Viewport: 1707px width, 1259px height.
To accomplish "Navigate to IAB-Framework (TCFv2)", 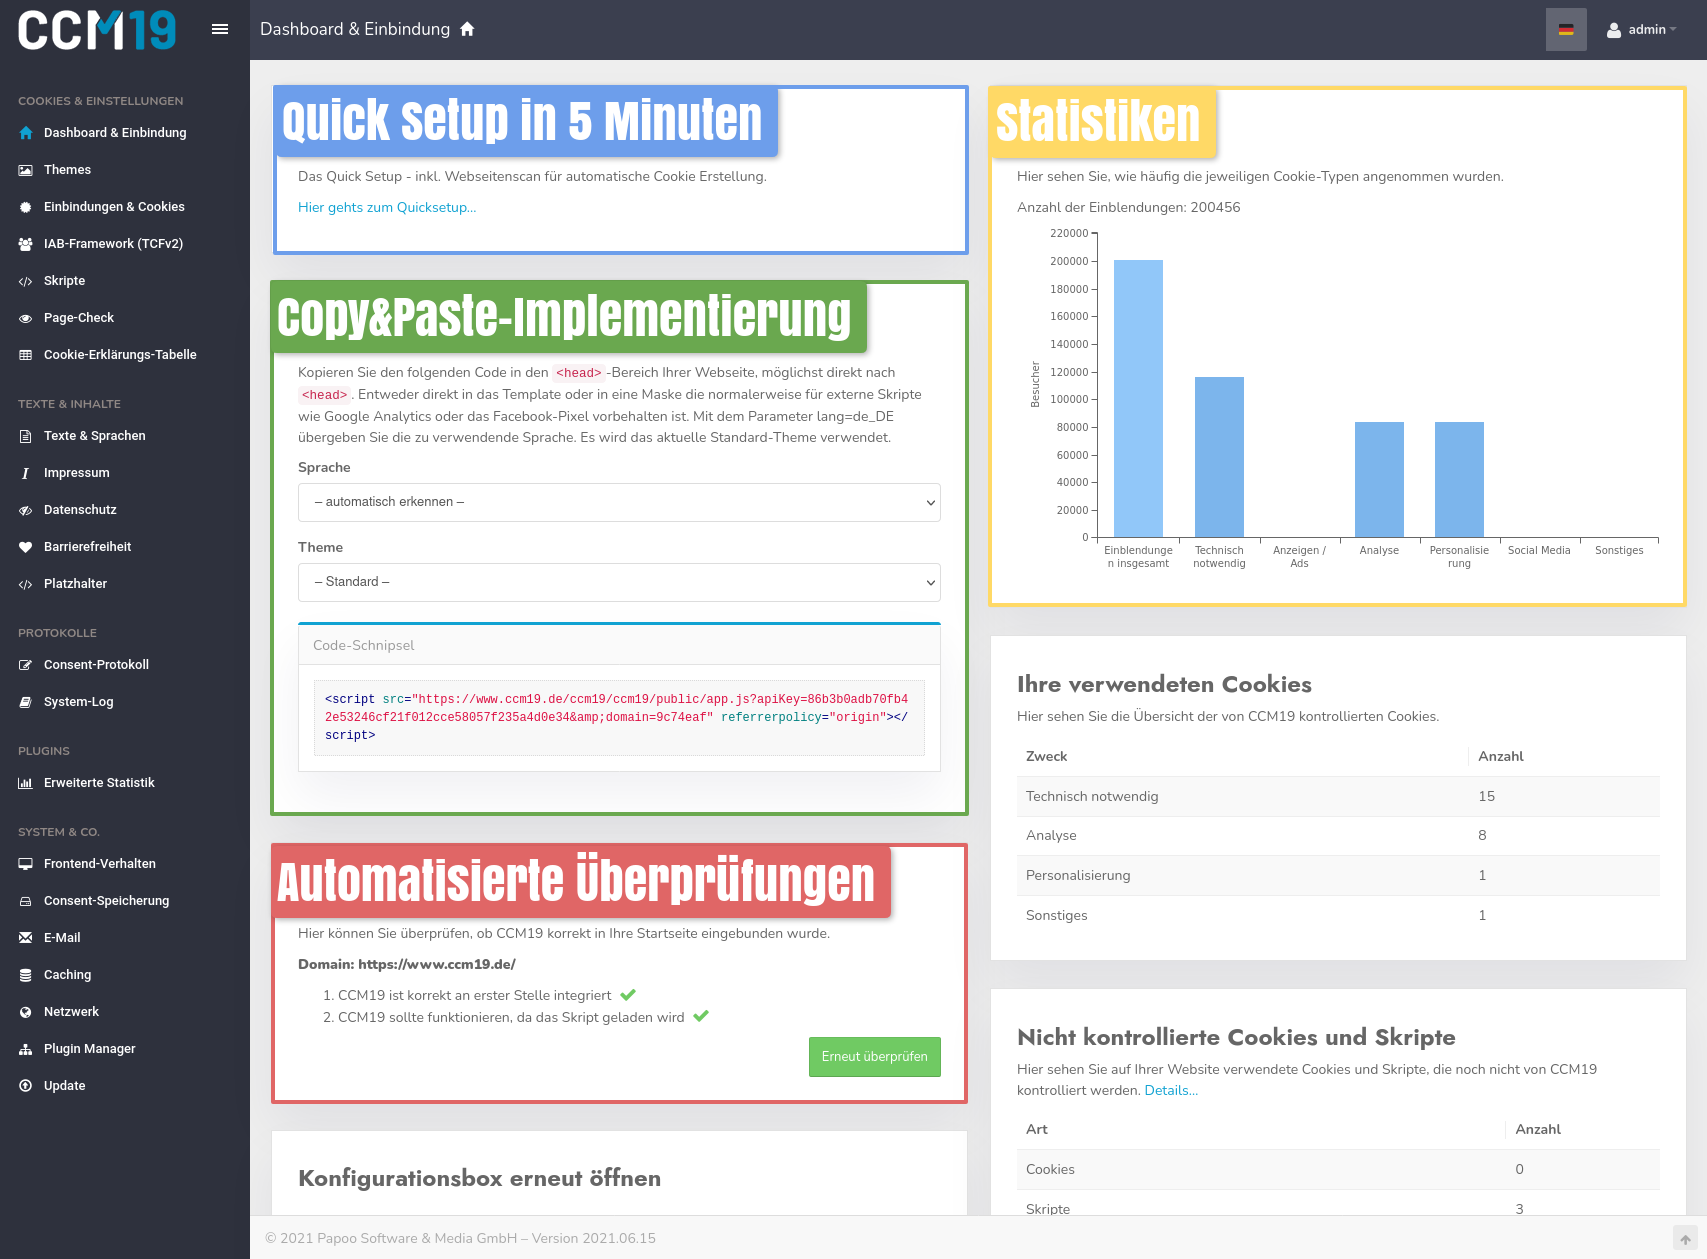I will point(113,244).
